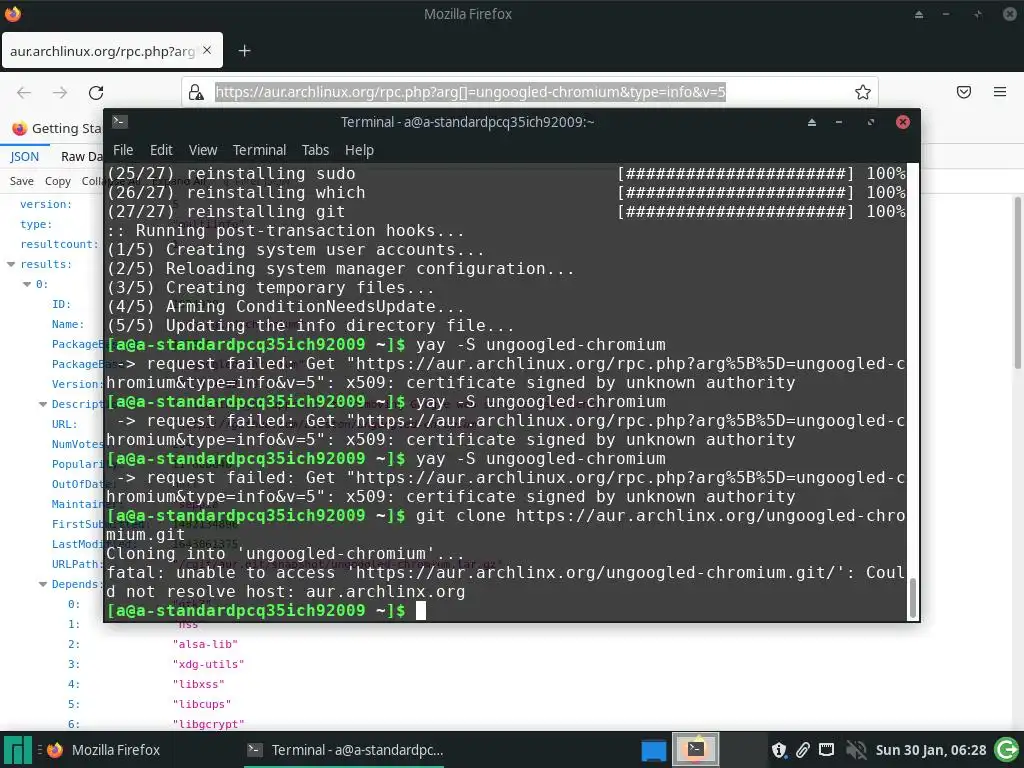
Task: Click the terminal launcher icon in panel
Action: 696,750
